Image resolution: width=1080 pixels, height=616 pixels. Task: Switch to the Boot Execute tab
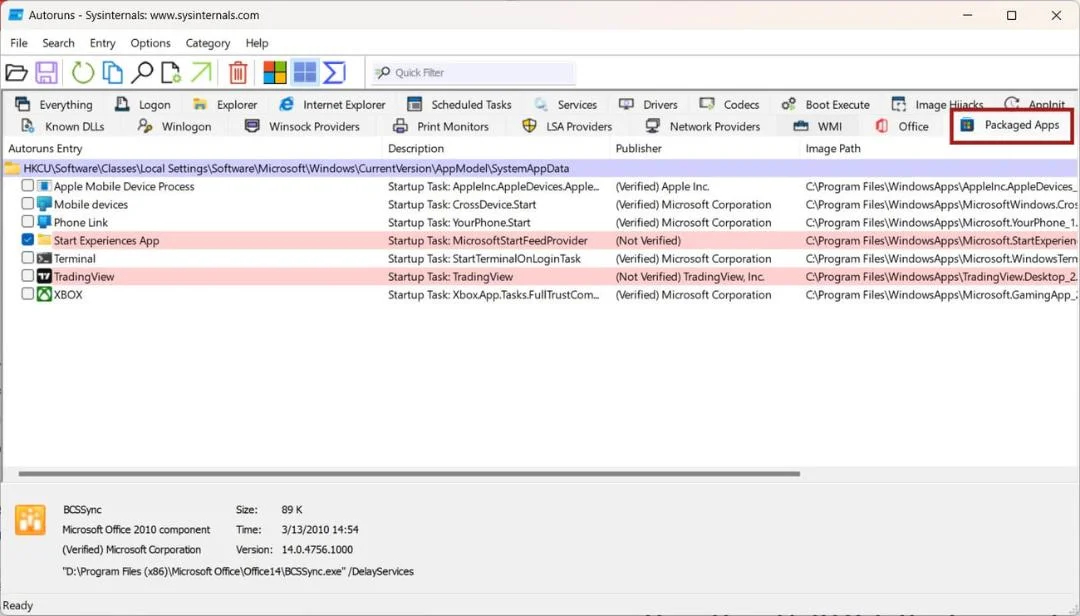[x=826, y=104]
